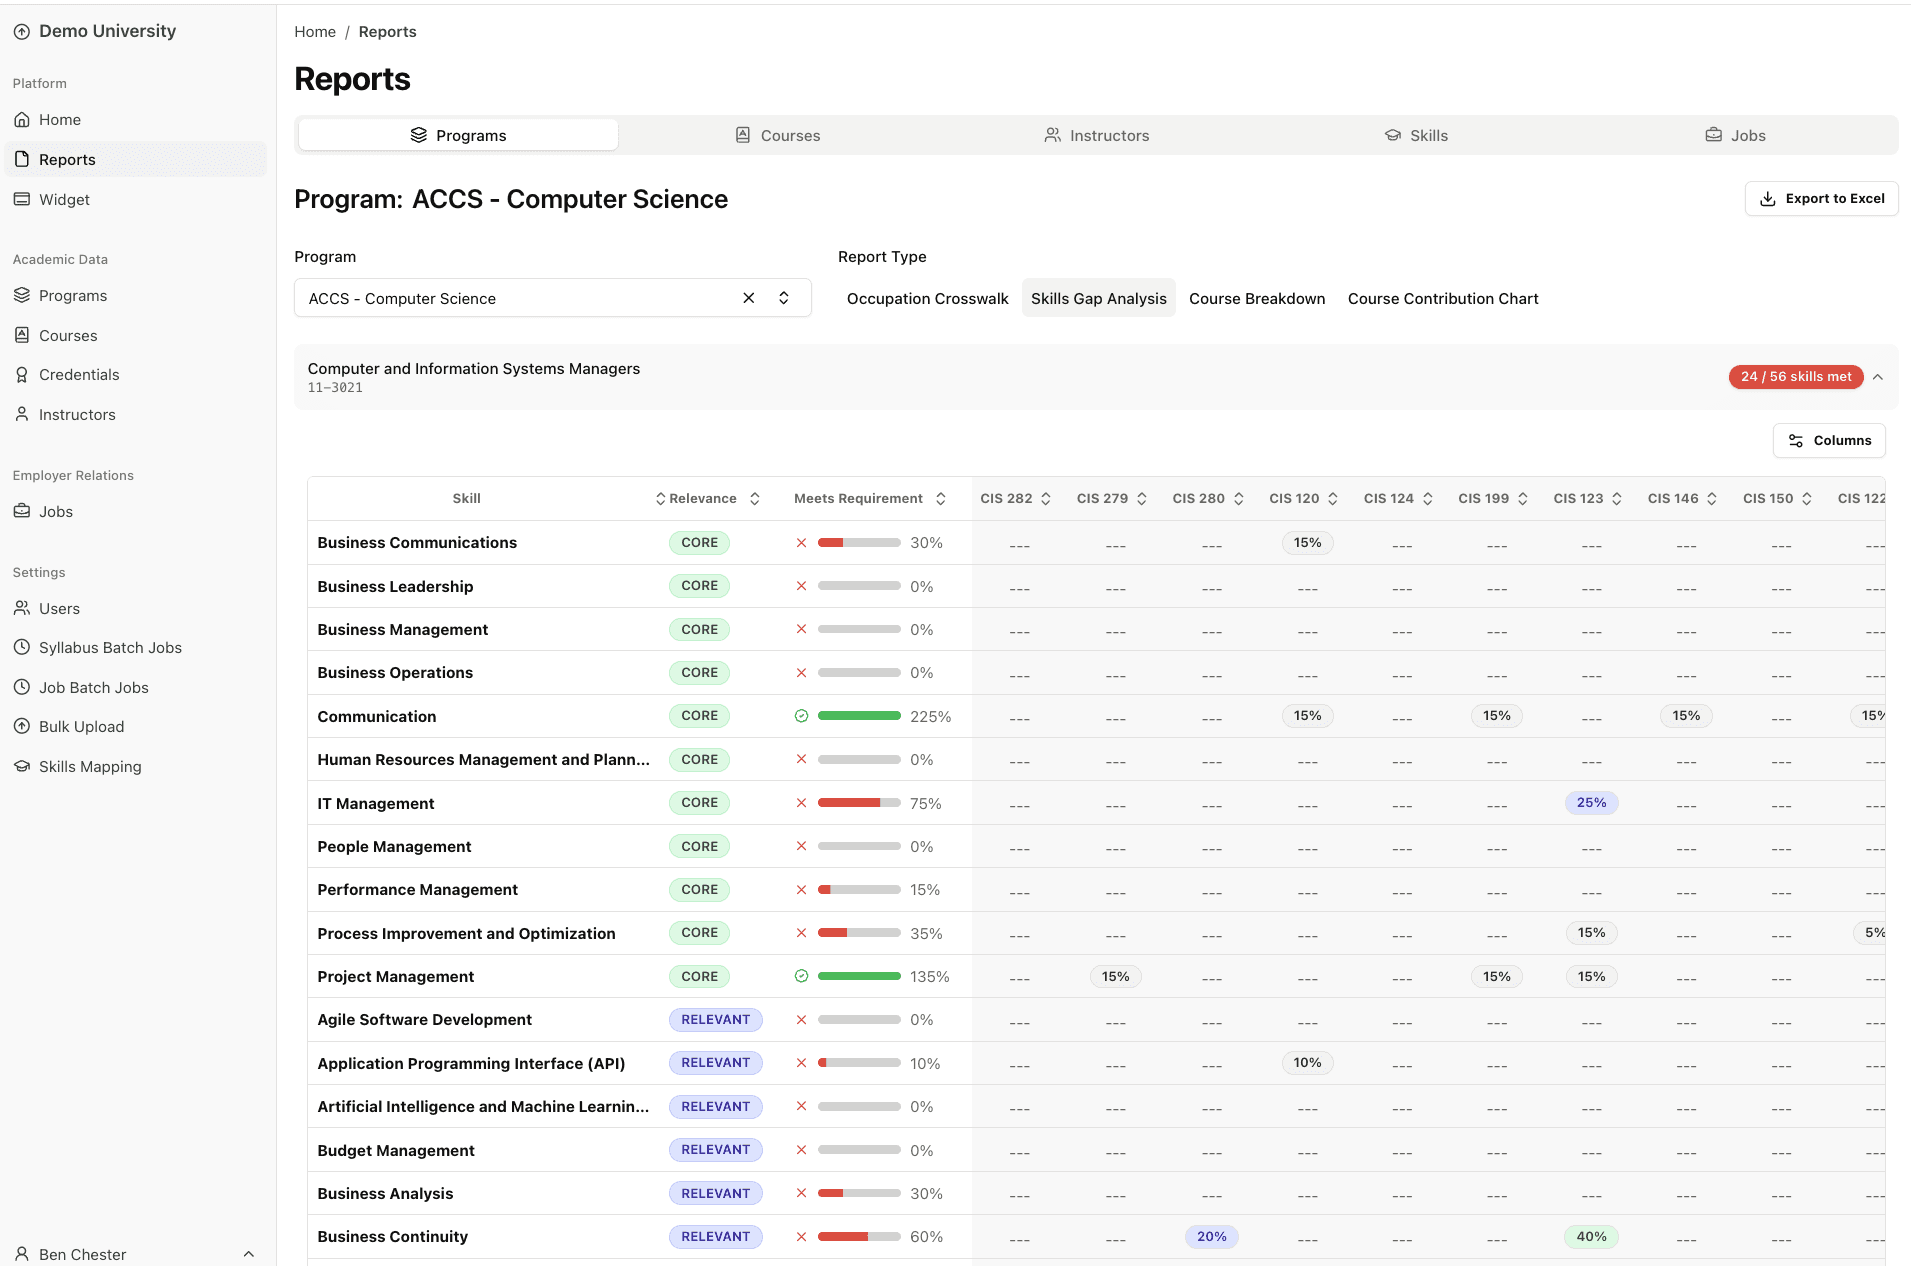Click the Process Improvement and Optimization skill name
This screenshot has width=1911, height=1266.
point(466,934)
